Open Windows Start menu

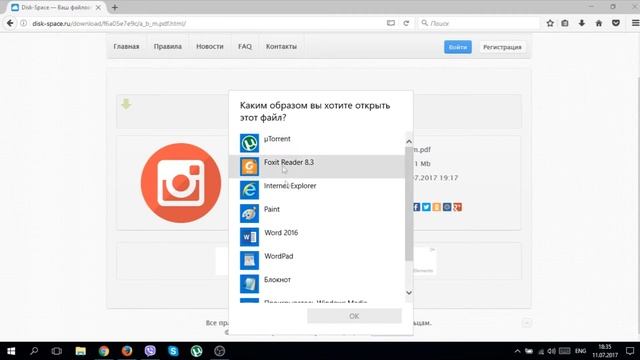pos(11,351)
